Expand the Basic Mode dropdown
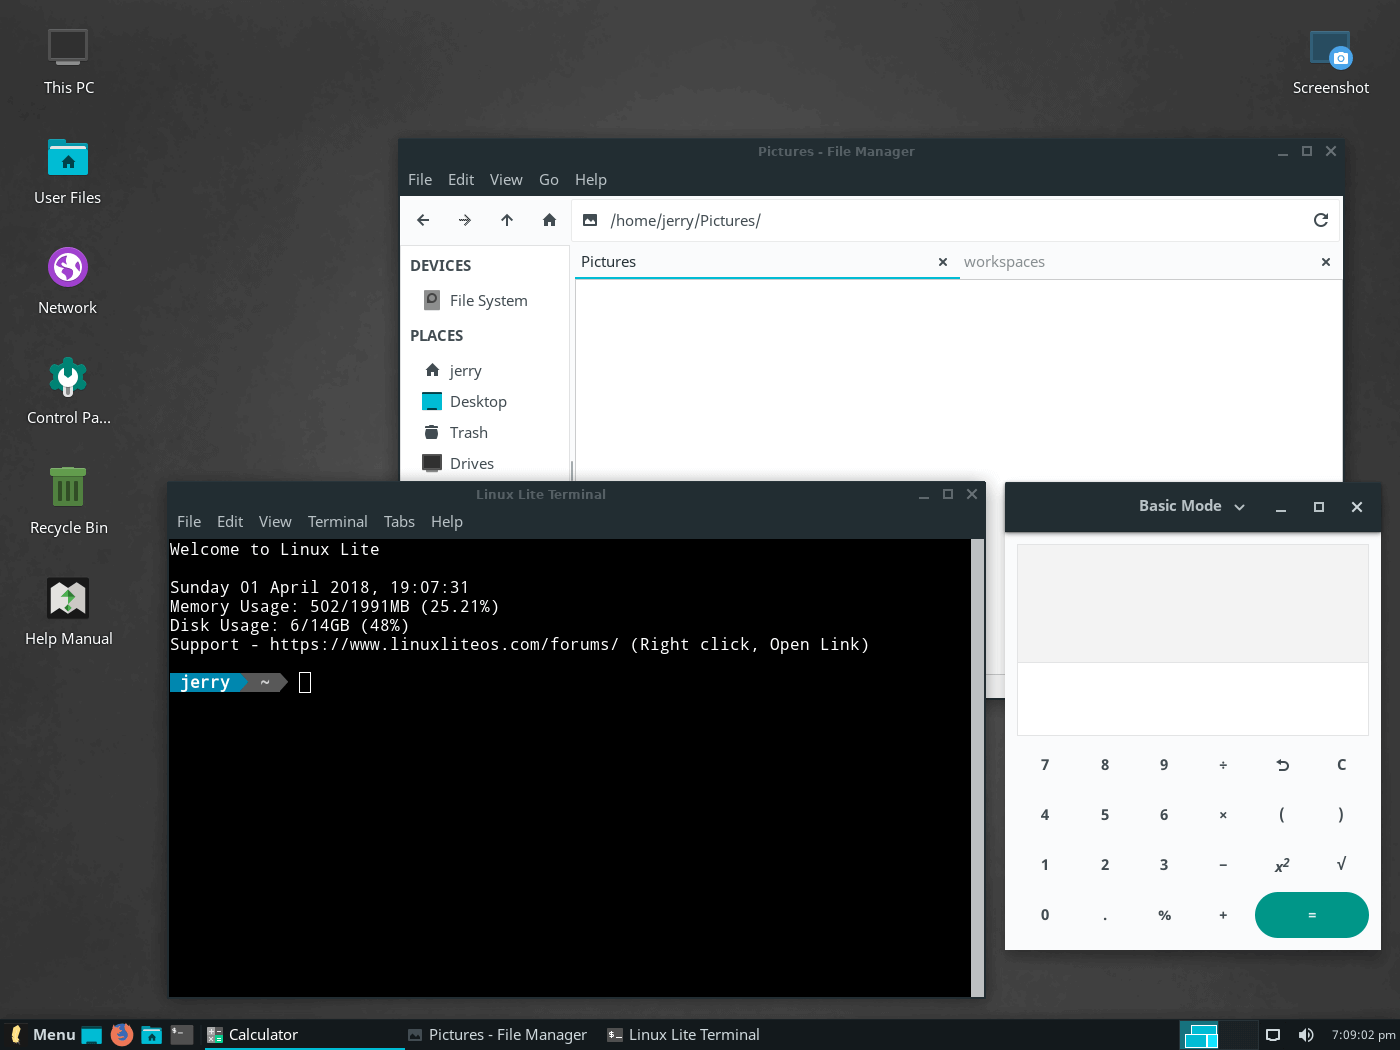Image resolution: width=1400 pixels, height=1050 pixels. [x=1192, y=507]
